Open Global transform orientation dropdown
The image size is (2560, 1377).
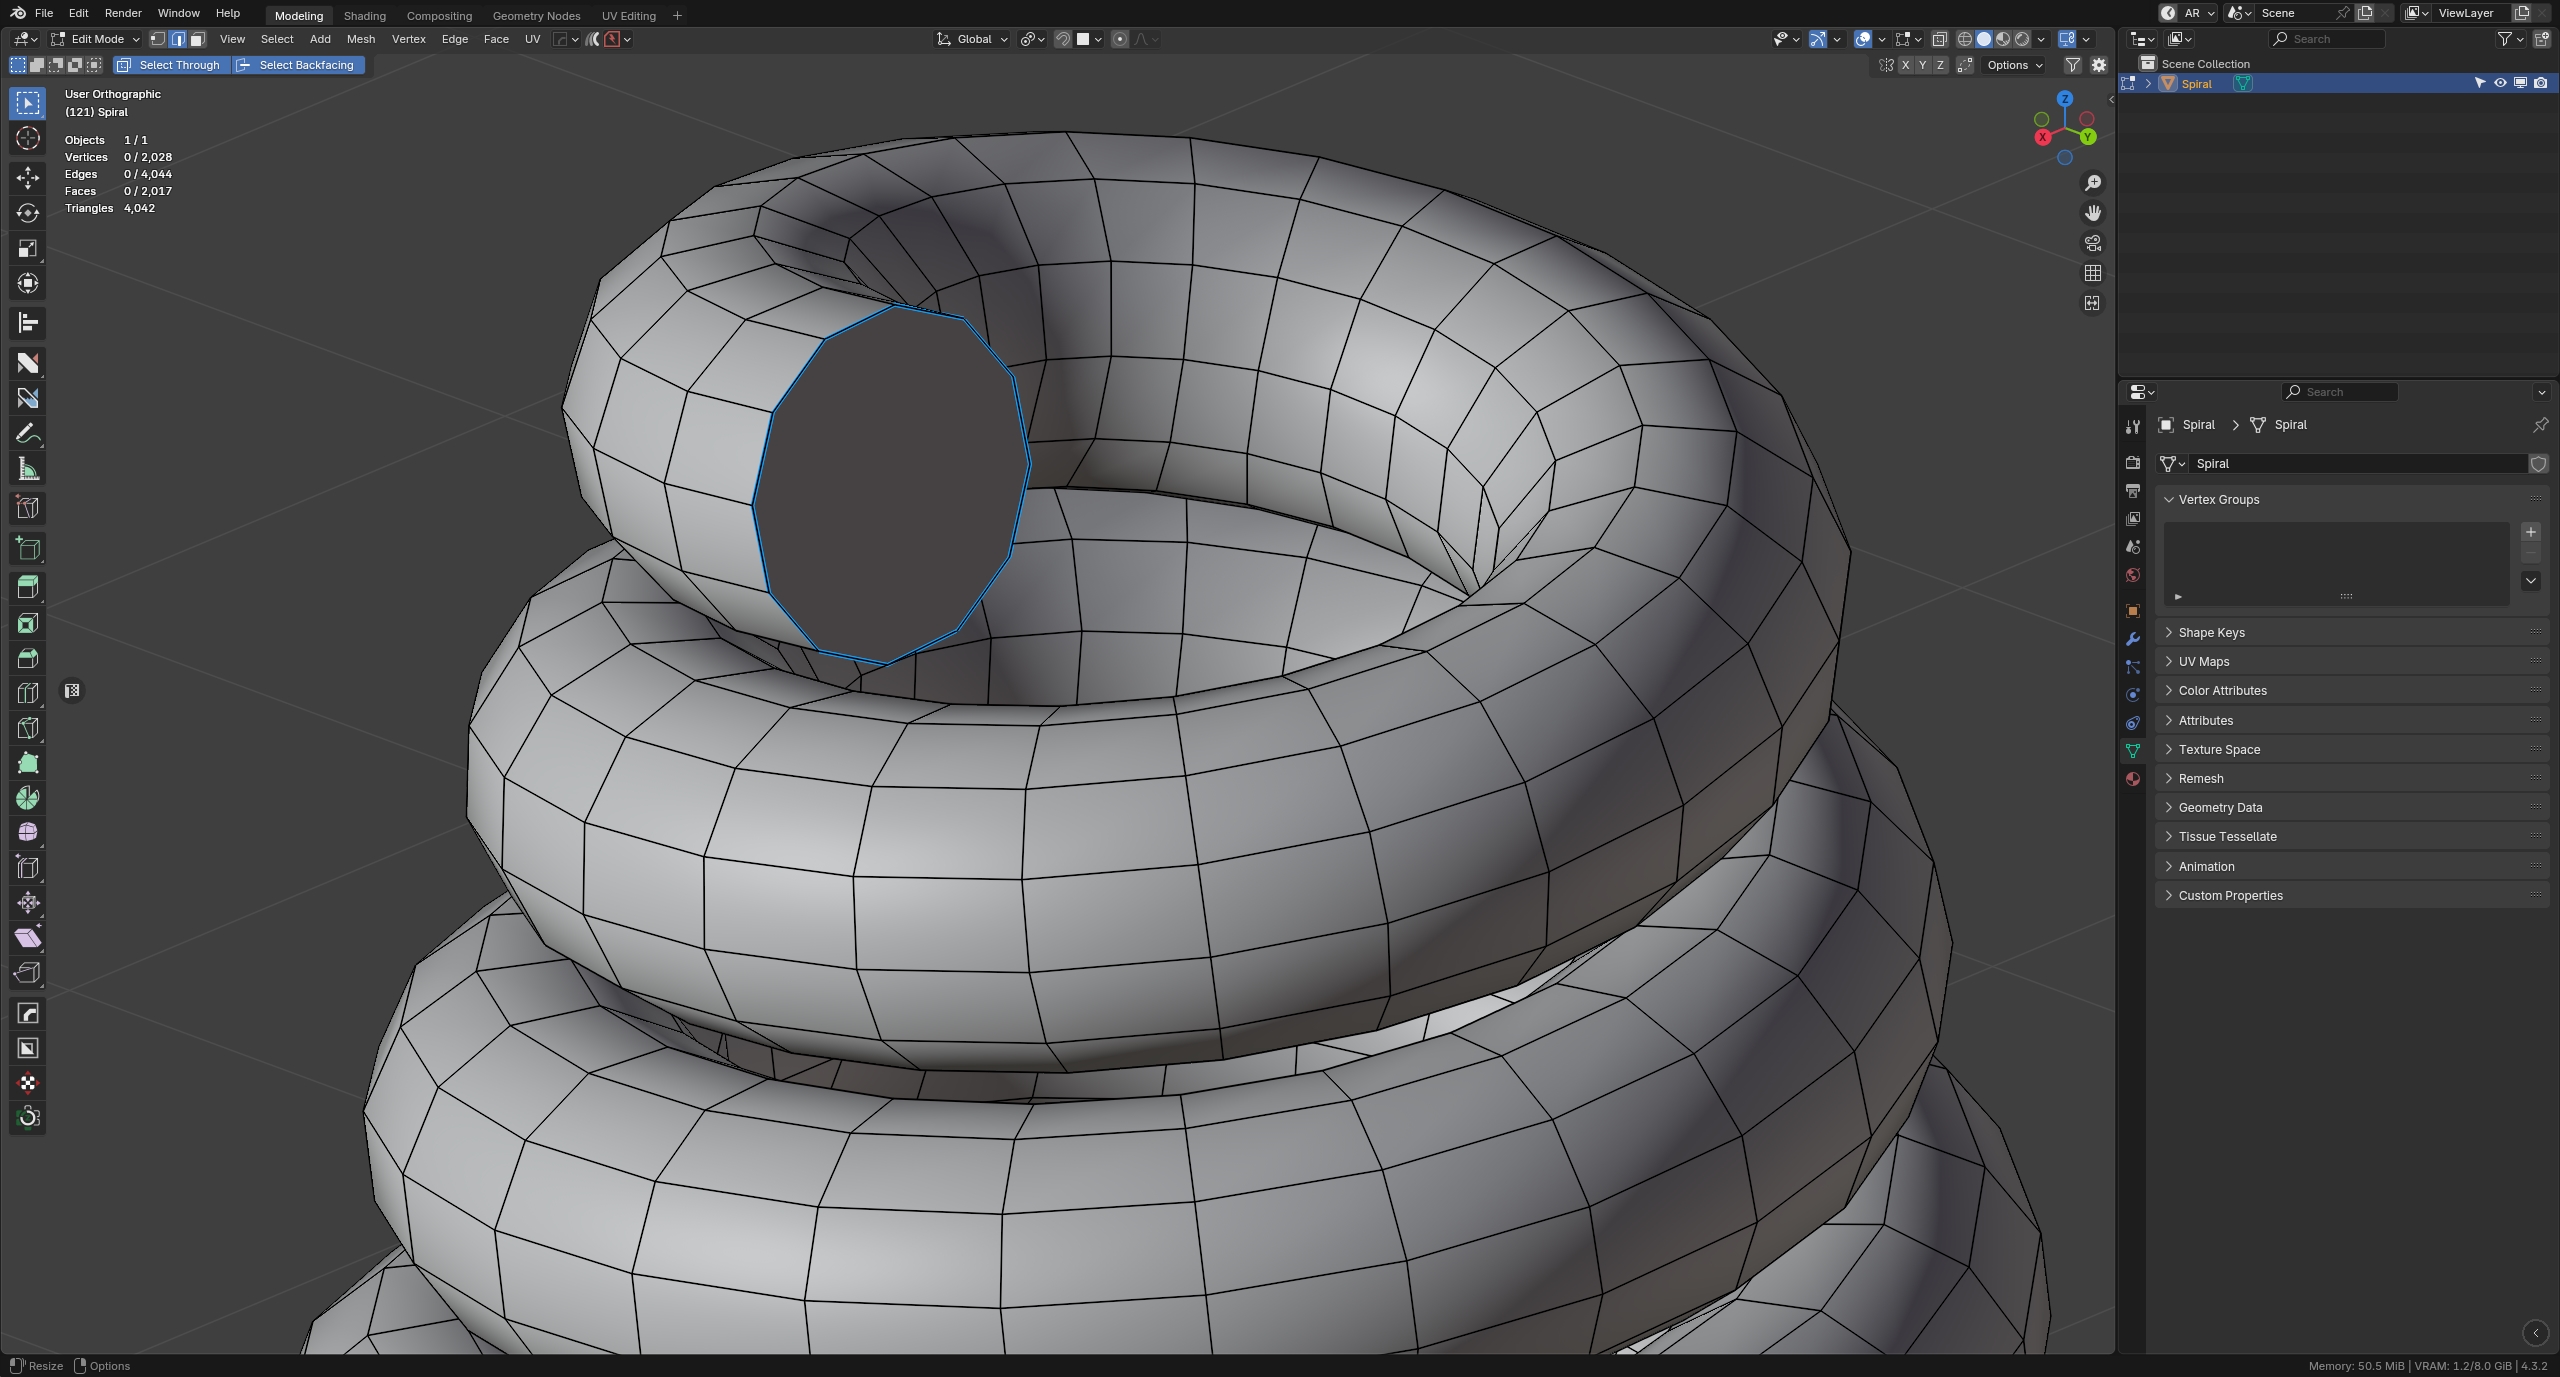click(x=972, y=39)
